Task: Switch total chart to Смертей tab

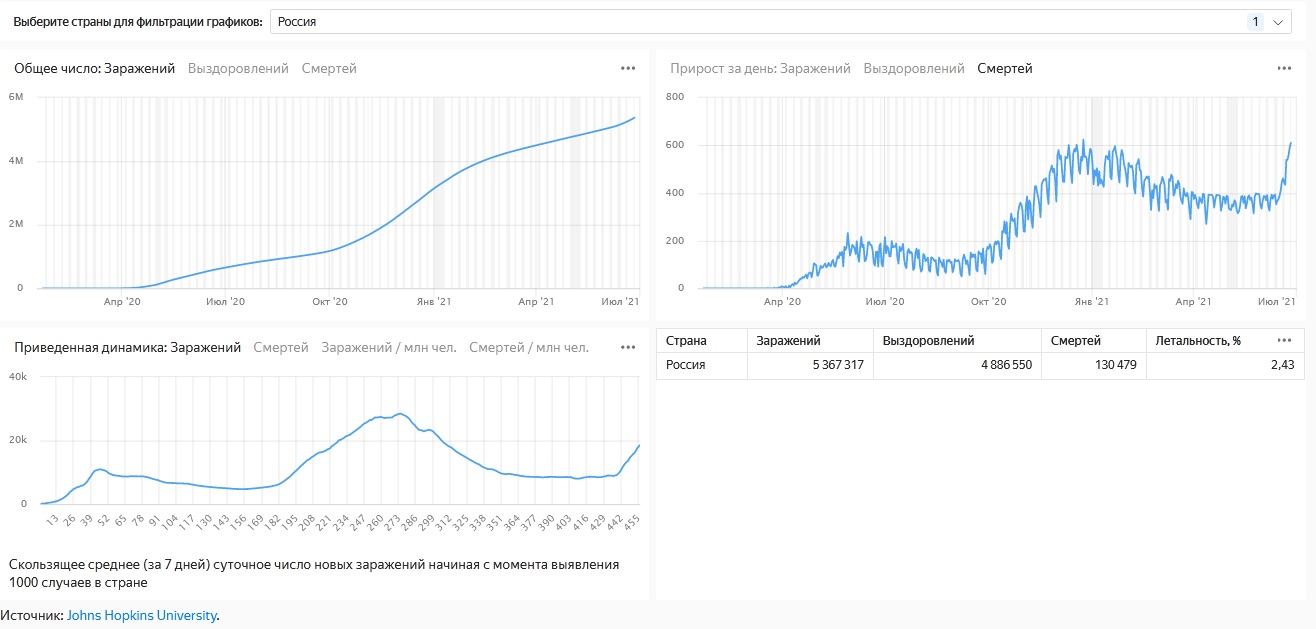Action: [x=329, y=68]
